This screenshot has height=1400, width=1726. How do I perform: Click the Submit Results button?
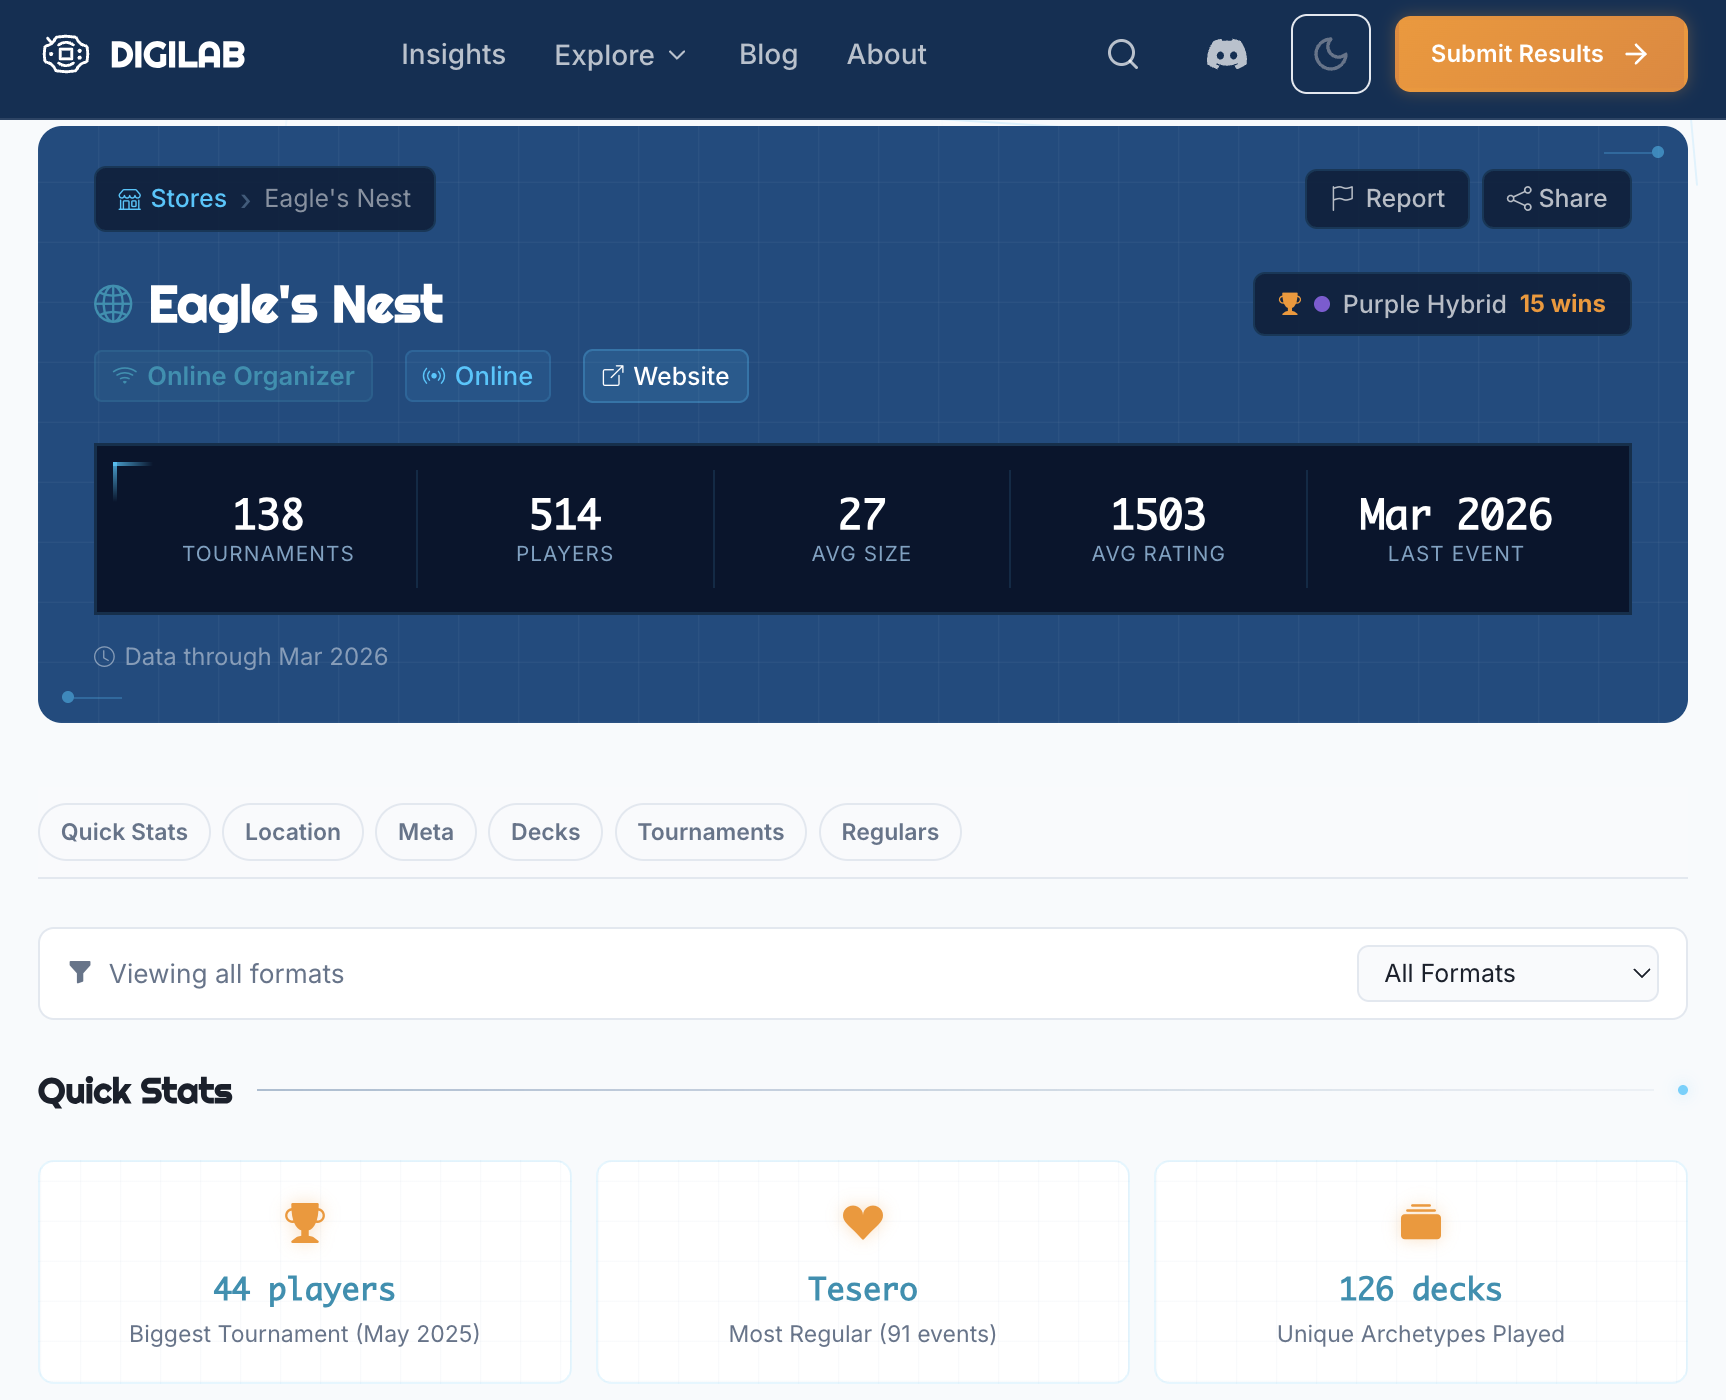[1541, 54]
